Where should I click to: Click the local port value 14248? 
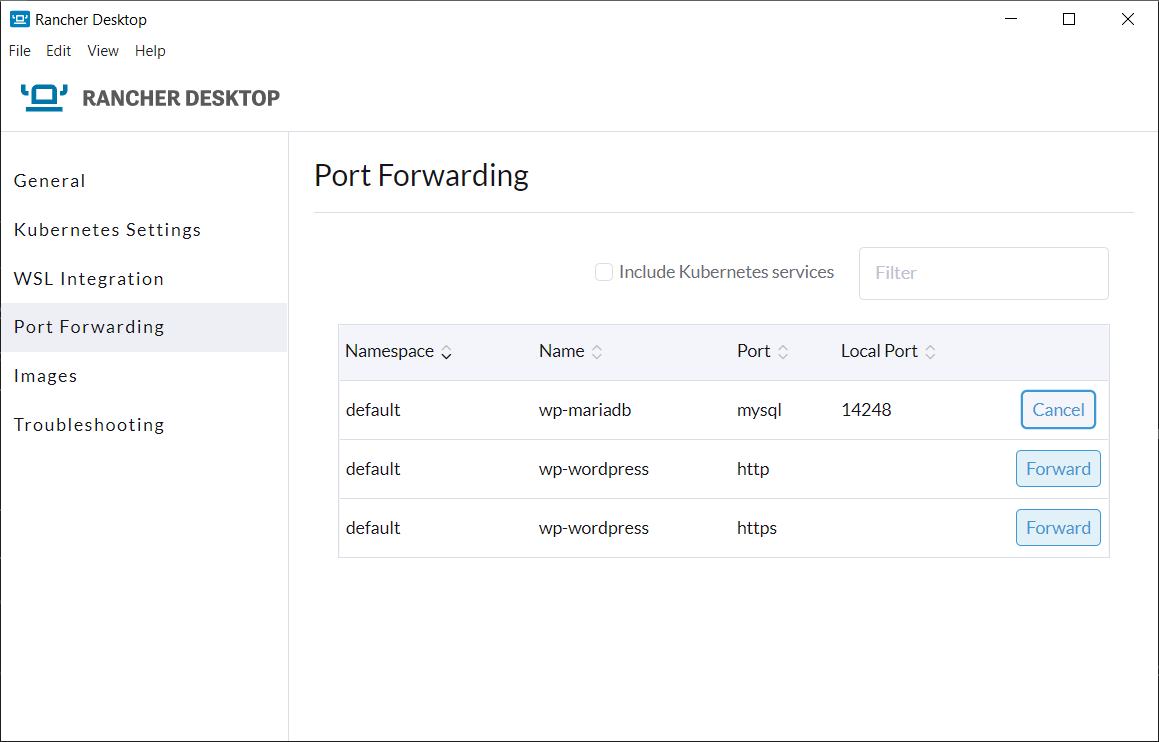(x=866, y=410)
